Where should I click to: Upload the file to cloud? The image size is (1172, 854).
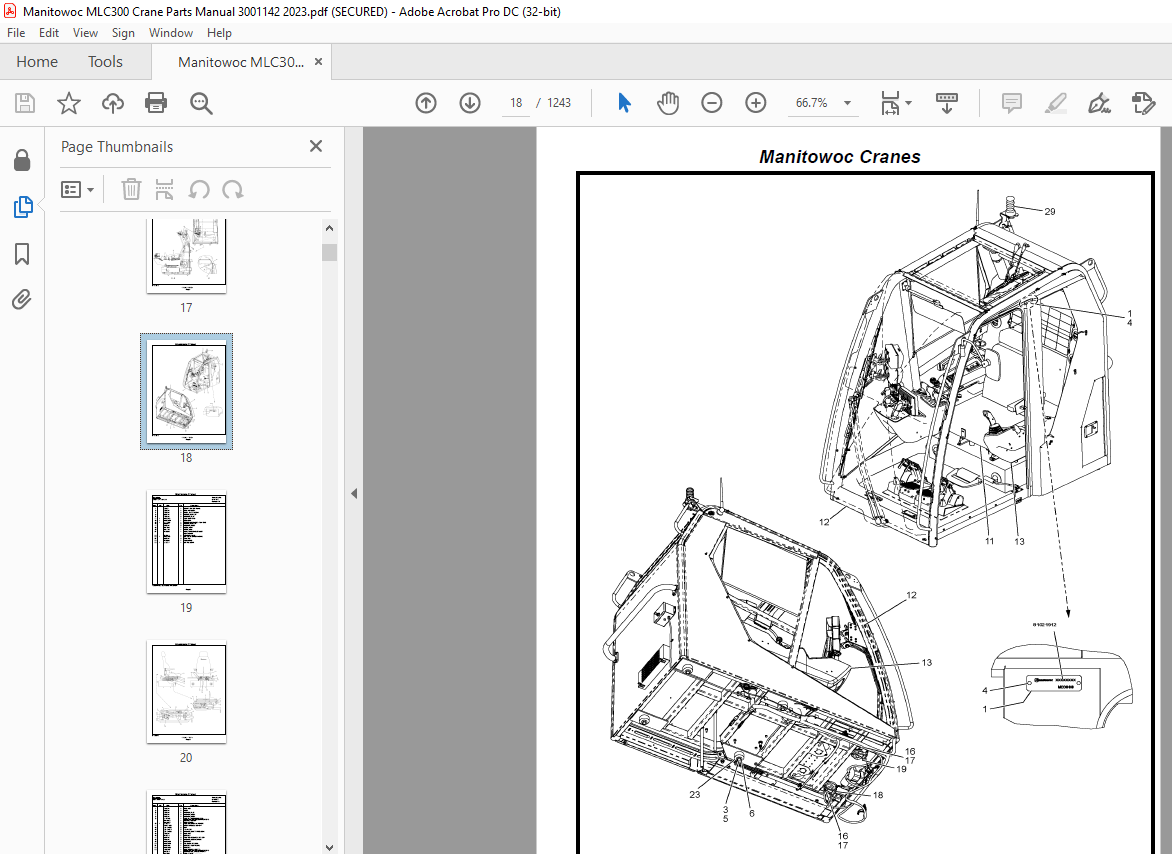[x=113, y=103]
